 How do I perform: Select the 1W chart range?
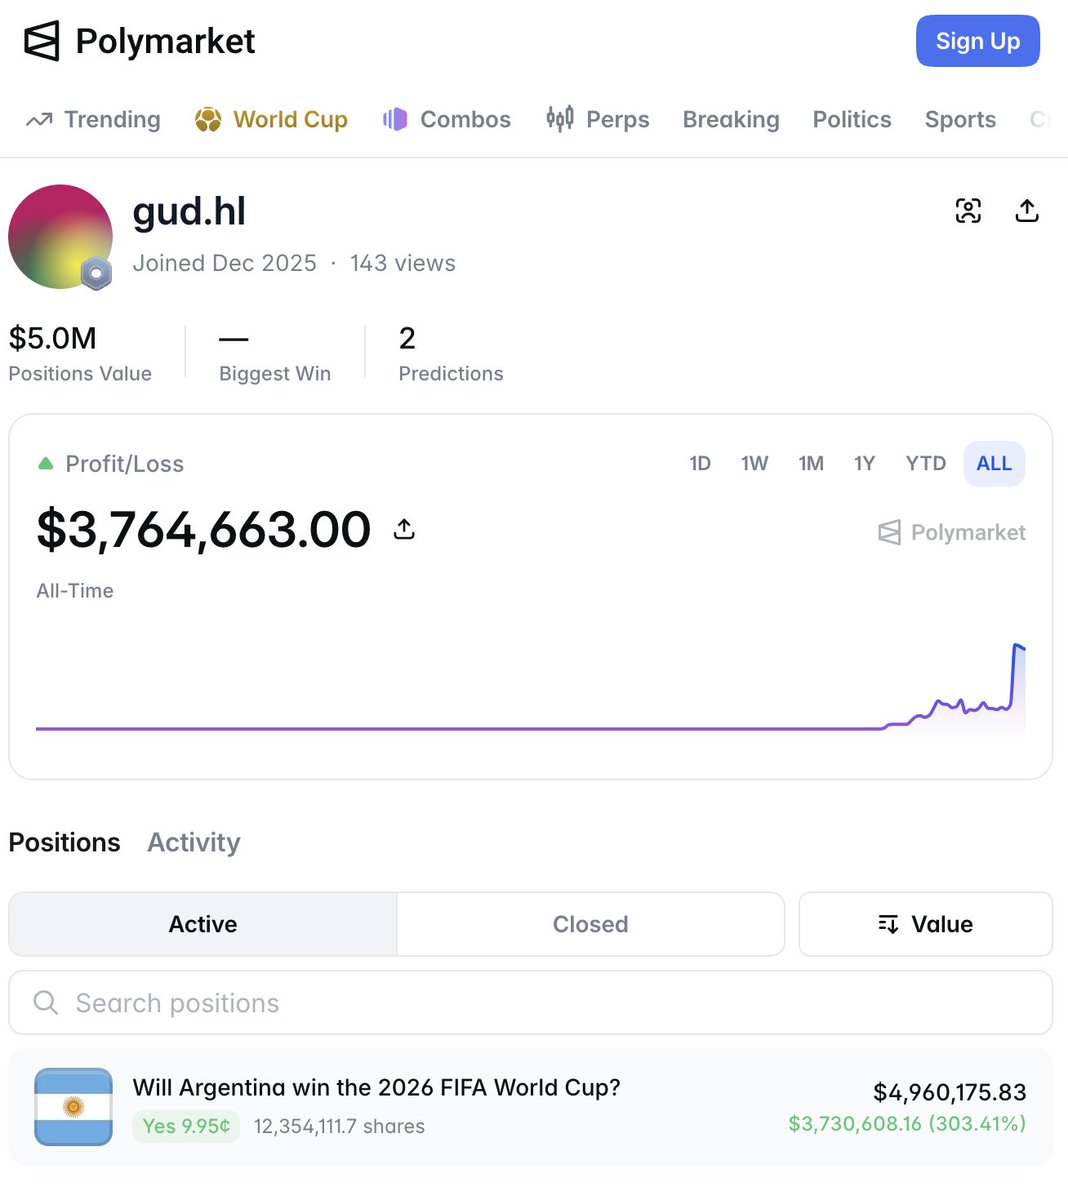(755, 464)
